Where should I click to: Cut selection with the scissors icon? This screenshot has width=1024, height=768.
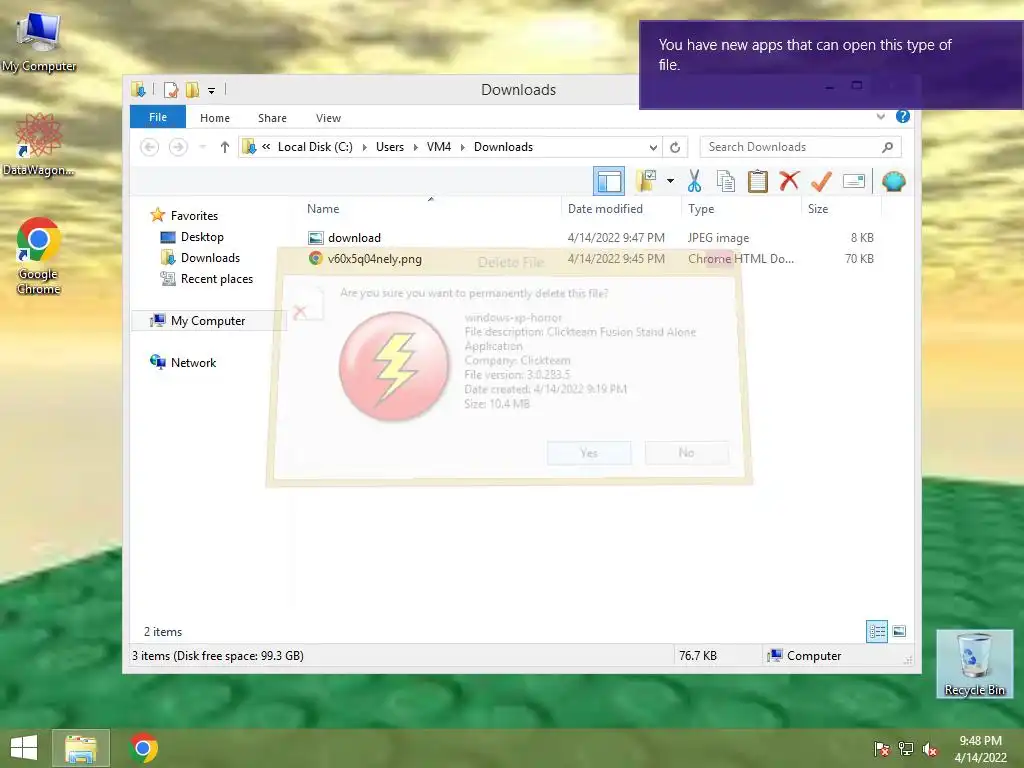[x=694, y=181]
